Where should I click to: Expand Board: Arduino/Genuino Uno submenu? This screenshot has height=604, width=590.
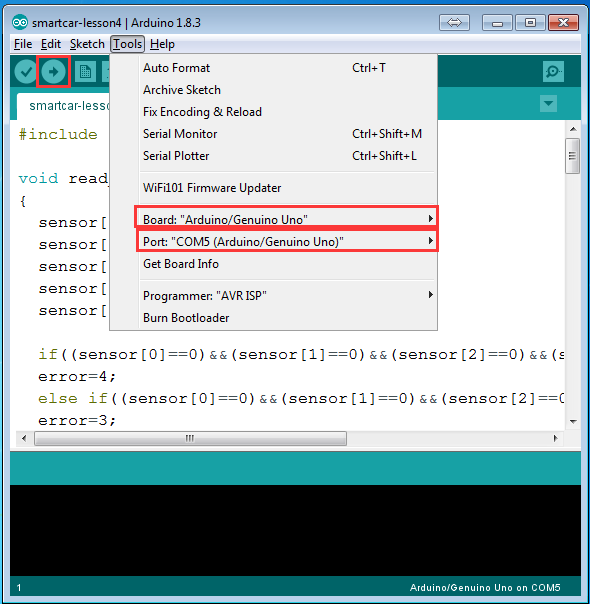pos(288,220)
